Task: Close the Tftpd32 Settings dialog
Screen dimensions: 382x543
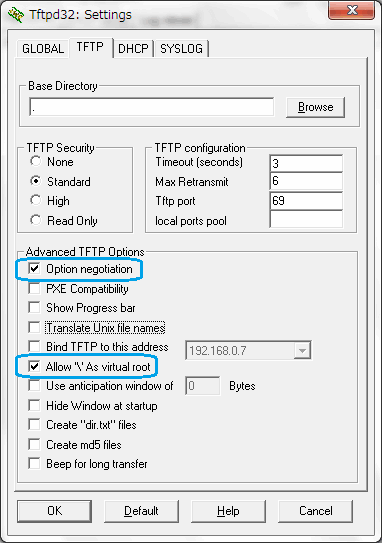Action: 351,10
